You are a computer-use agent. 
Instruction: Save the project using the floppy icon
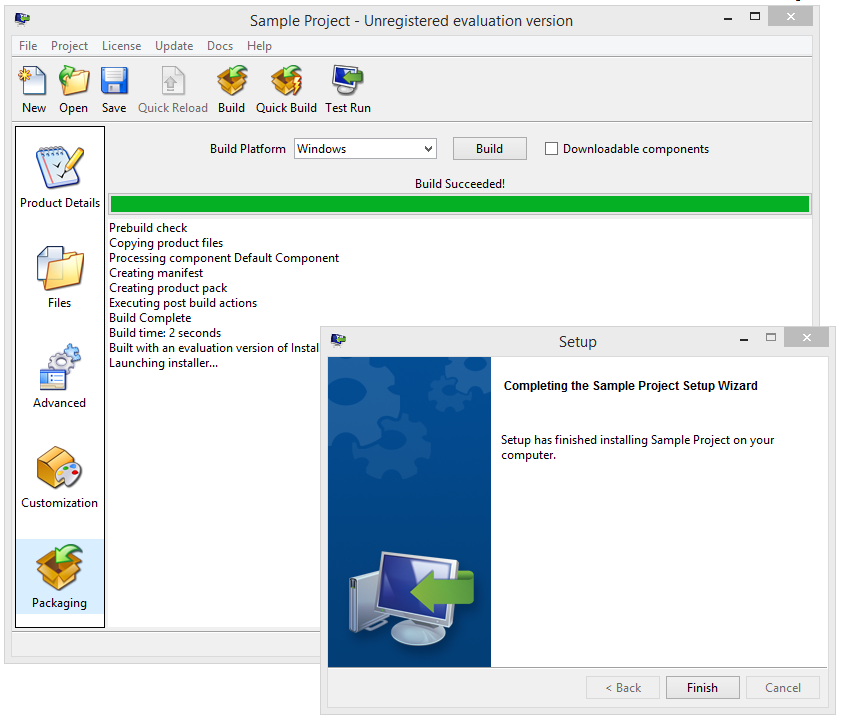tap(114, 90)
